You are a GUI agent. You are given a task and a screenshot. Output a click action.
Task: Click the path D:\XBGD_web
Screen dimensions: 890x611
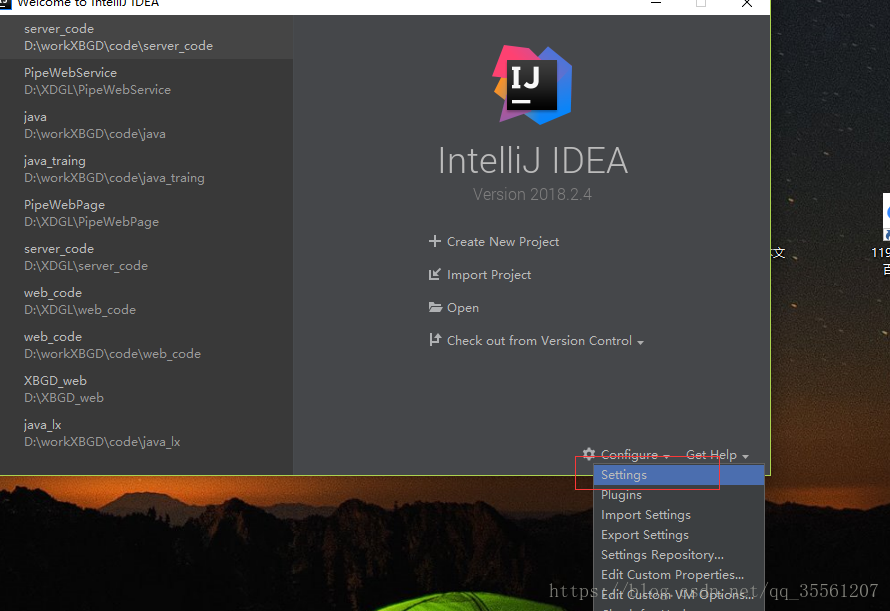coord(64,398)
